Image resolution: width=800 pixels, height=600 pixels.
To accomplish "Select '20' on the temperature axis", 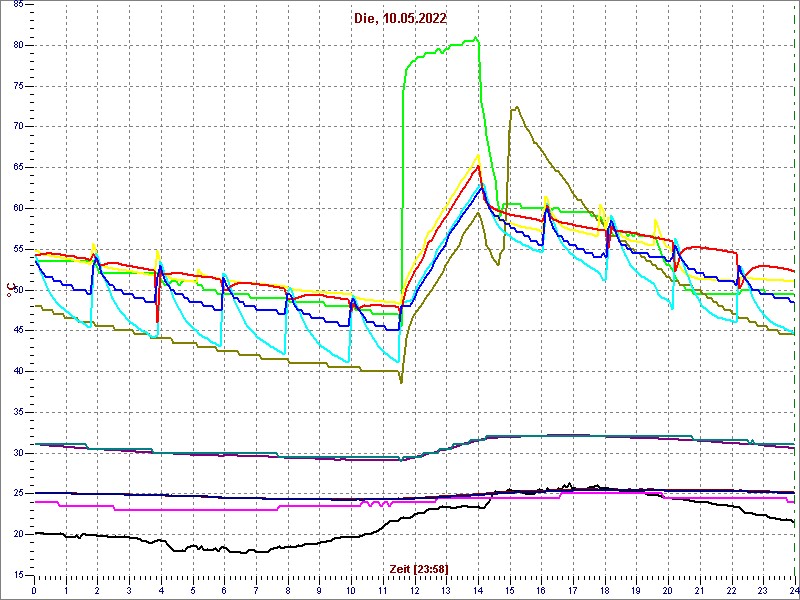I will 17,534.
